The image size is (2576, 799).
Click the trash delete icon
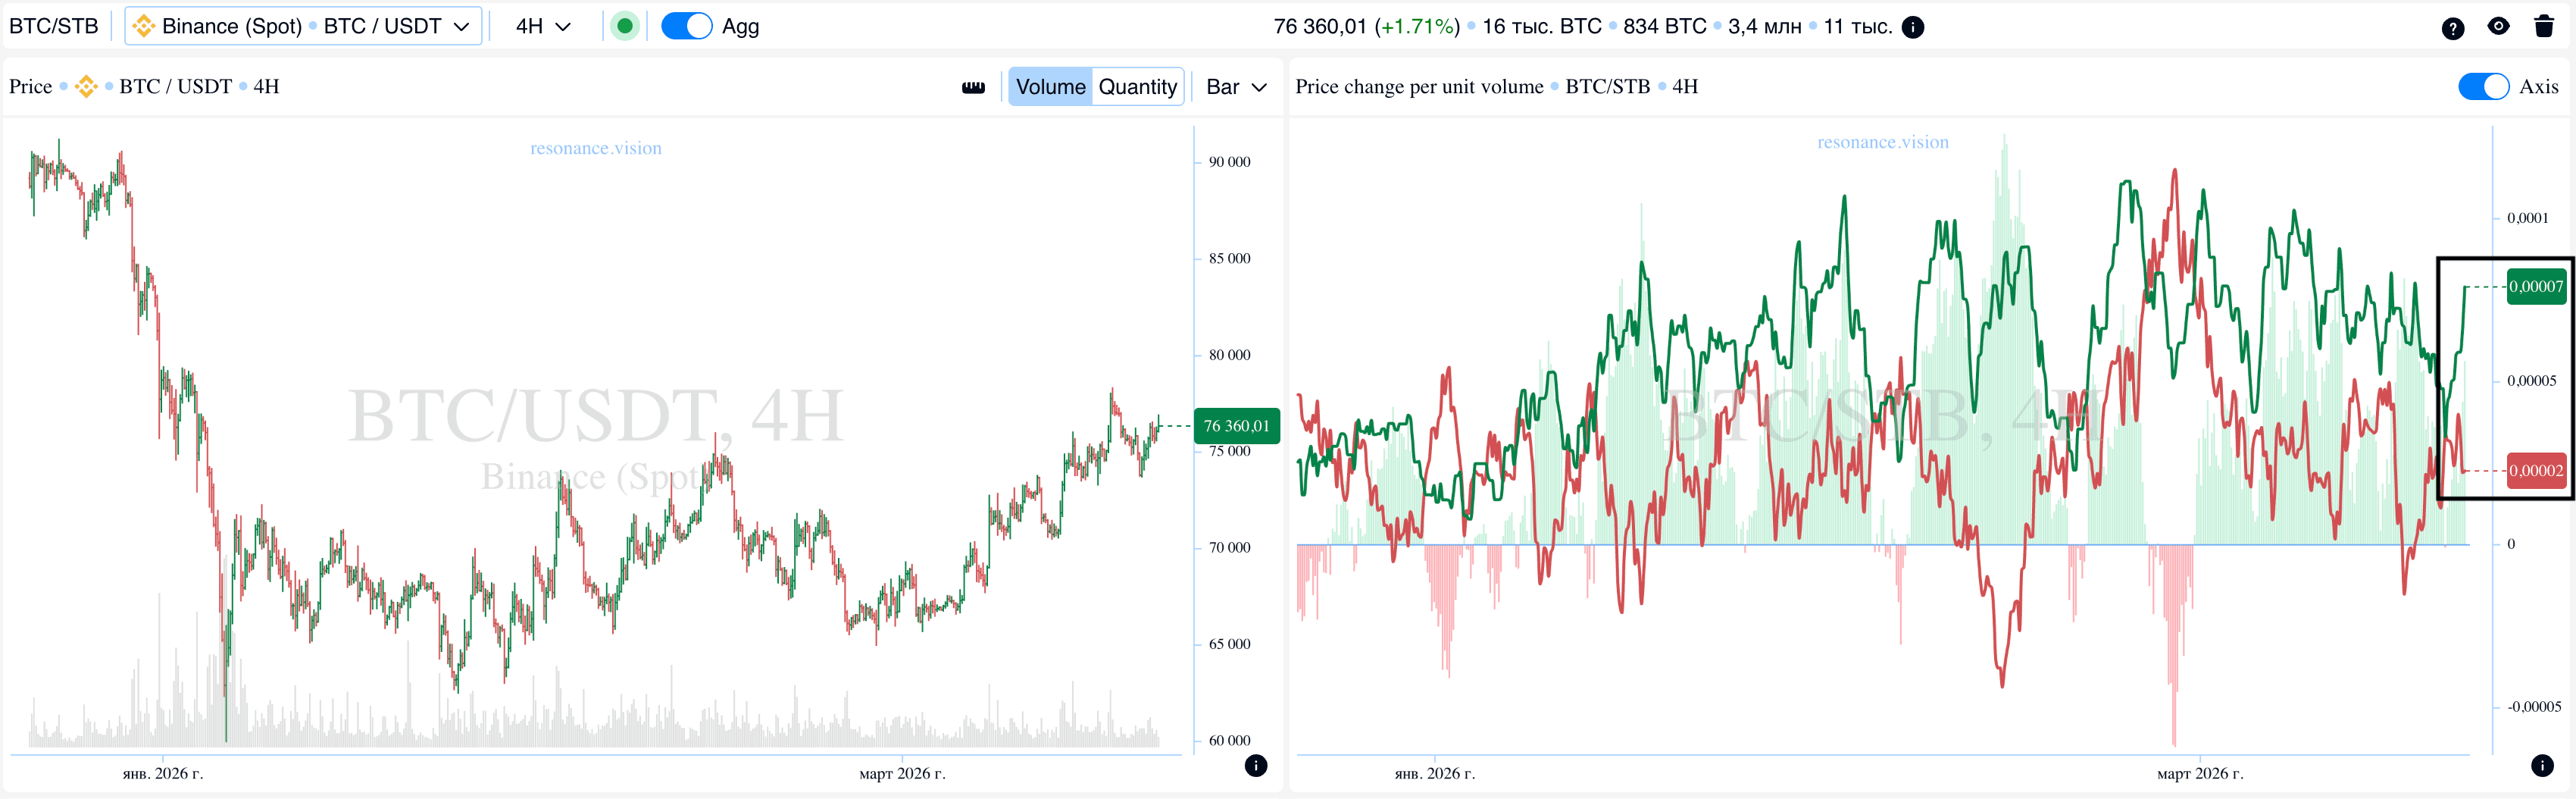pos(2544,27)
